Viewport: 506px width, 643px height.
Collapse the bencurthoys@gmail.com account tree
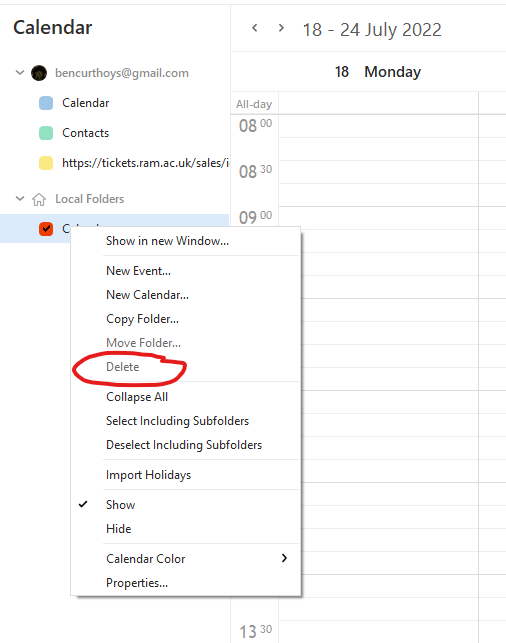(20, 73)
